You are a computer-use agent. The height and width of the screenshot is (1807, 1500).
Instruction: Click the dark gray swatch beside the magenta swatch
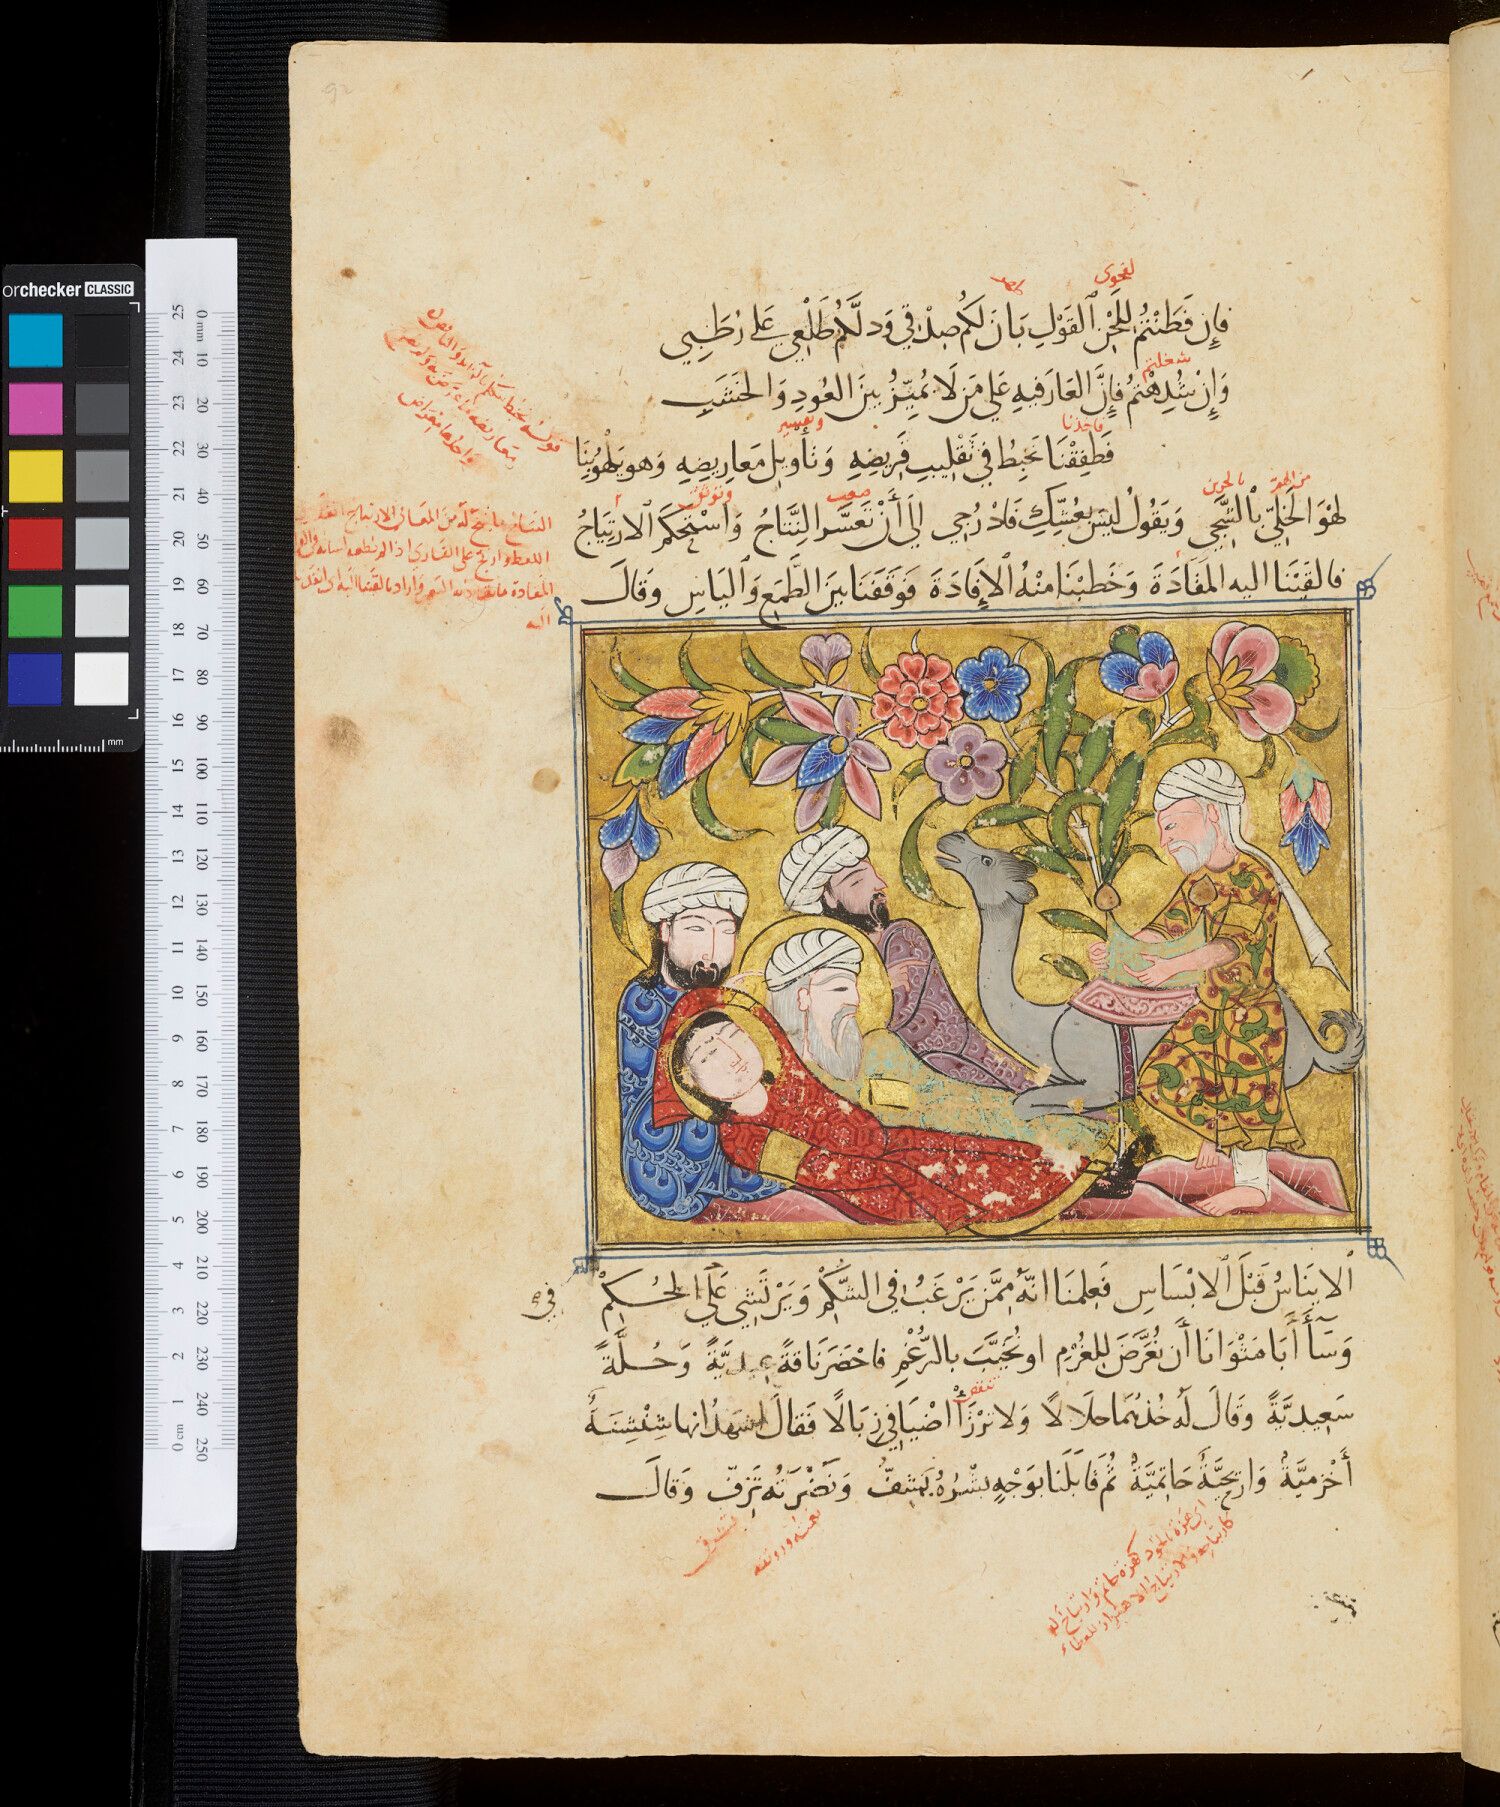[102, 409]
